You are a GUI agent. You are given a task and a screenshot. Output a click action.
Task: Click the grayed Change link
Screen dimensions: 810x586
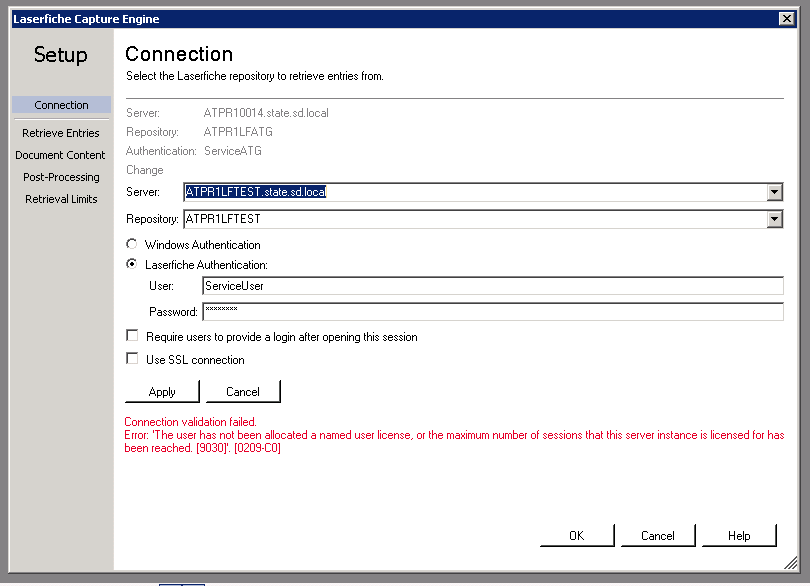point(145,170)
